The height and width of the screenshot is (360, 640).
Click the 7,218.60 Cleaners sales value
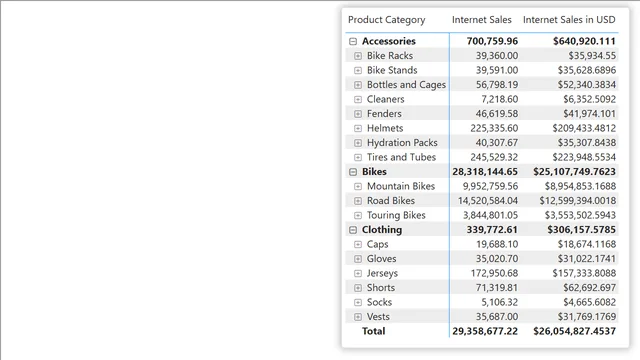(500, 99)
